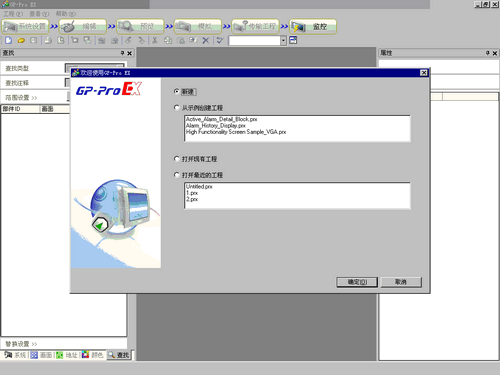Click the New project toolbar icon

pyautogui.click(x=8, y=40)
